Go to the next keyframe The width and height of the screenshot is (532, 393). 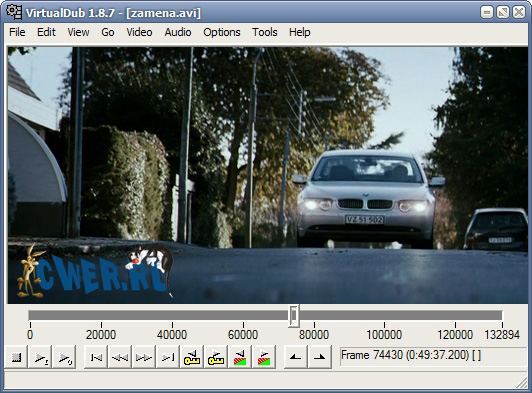(x=216, y=357)
